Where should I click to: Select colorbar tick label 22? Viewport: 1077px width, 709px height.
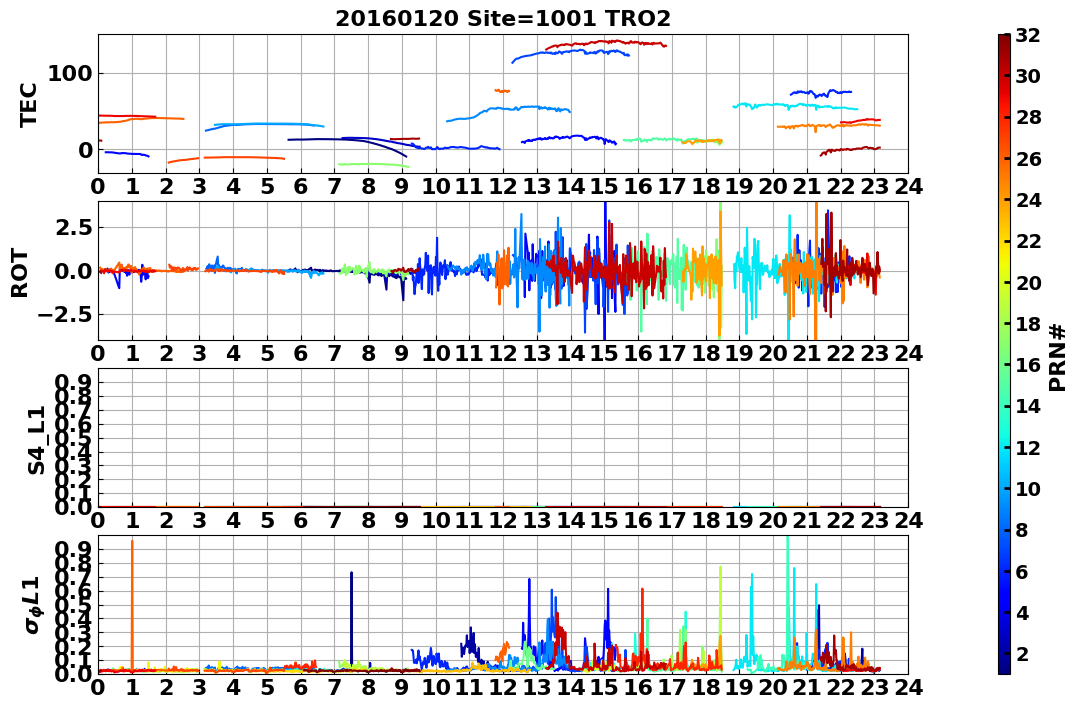coord(1028,241)
